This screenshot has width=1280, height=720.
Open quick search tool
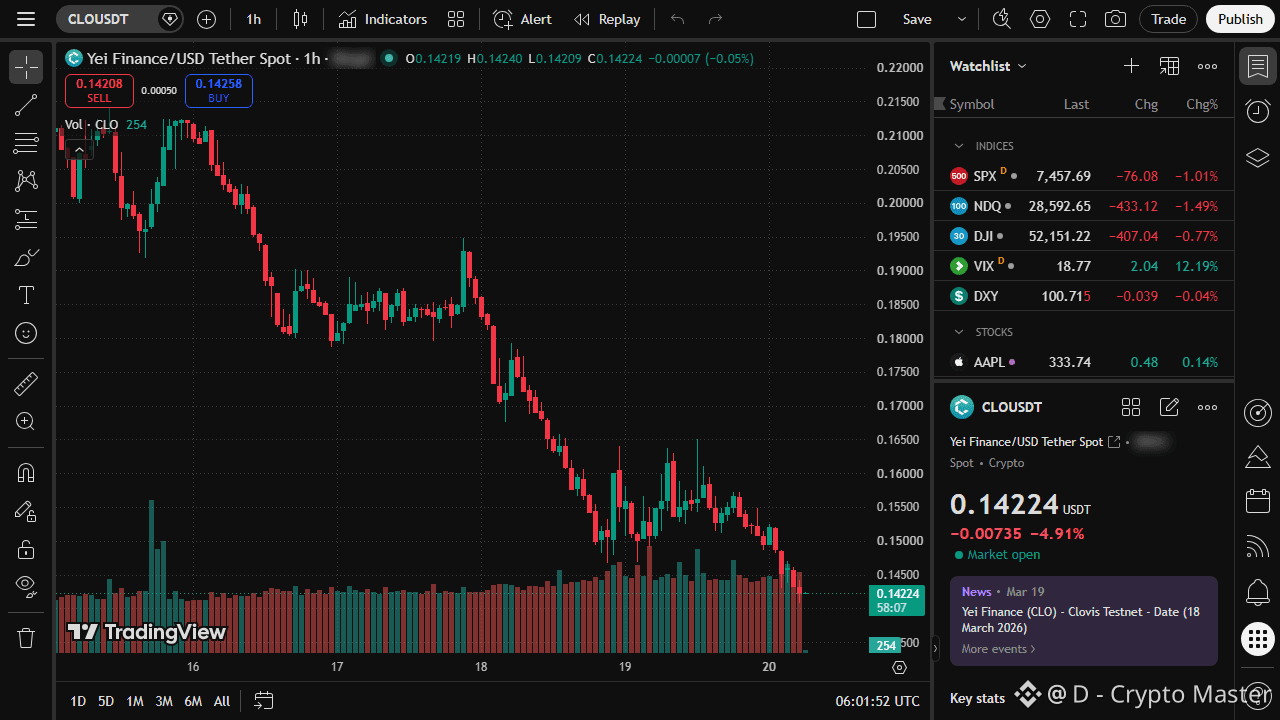tap(1001, 19)
